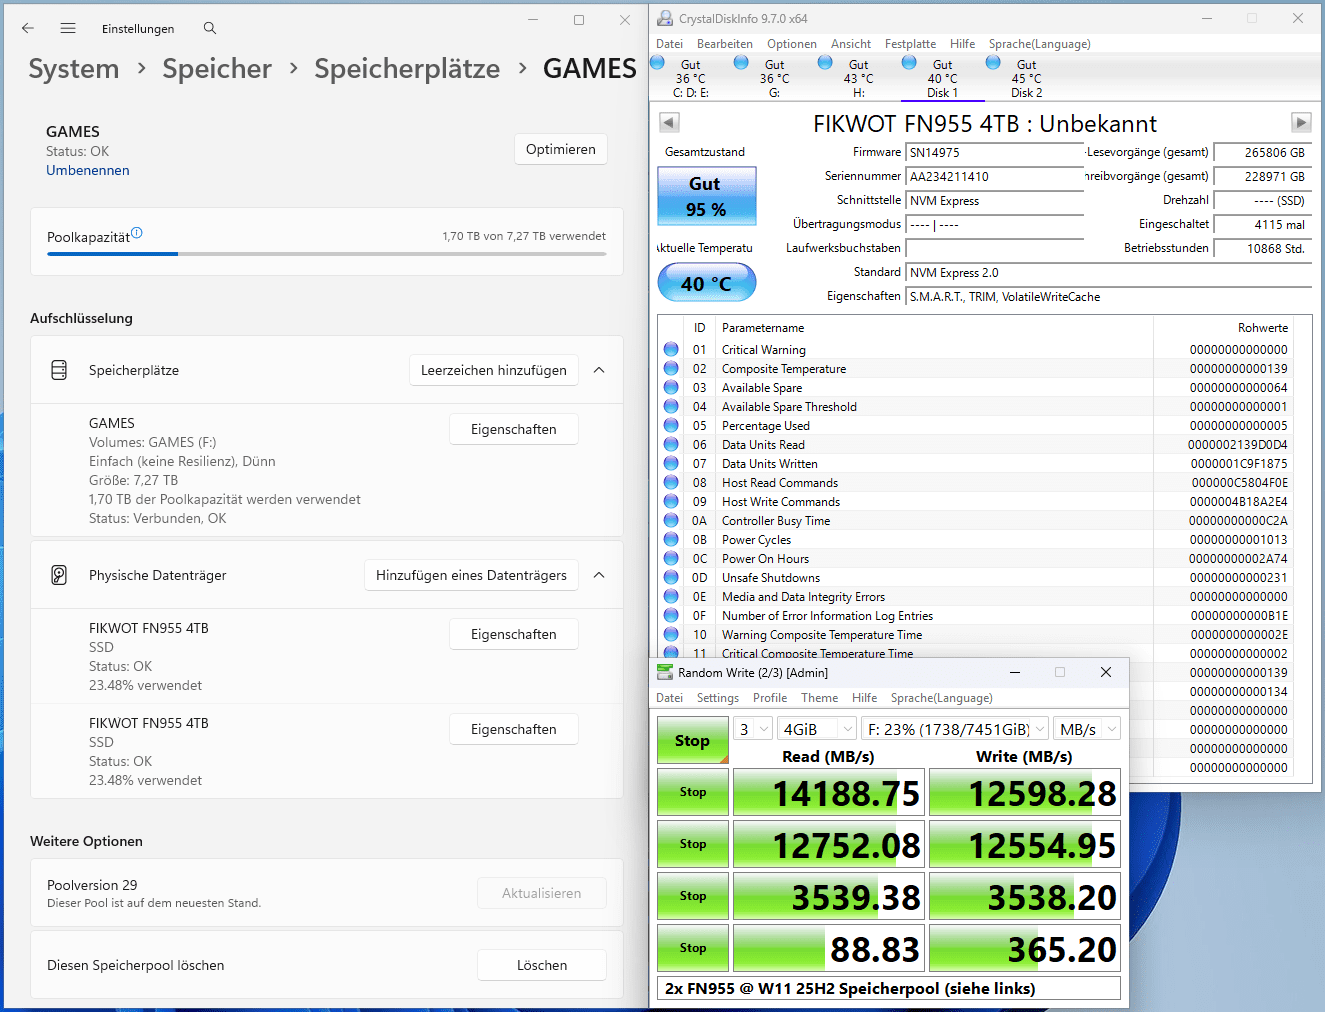Click the Umbenennen link under GAMES
Viewport: 1325px width, 1012px height.
88,170
